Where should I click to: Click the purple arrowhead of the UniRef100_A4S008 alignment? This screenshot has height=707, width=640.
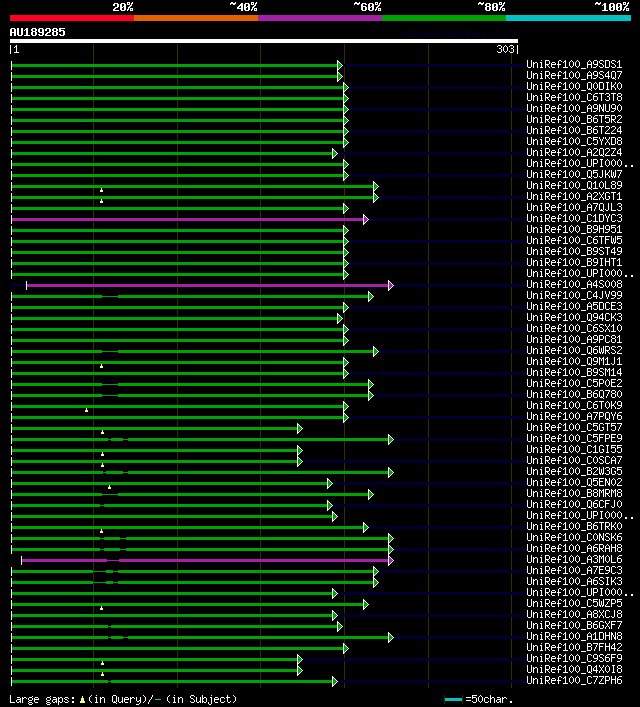(391, 285)
